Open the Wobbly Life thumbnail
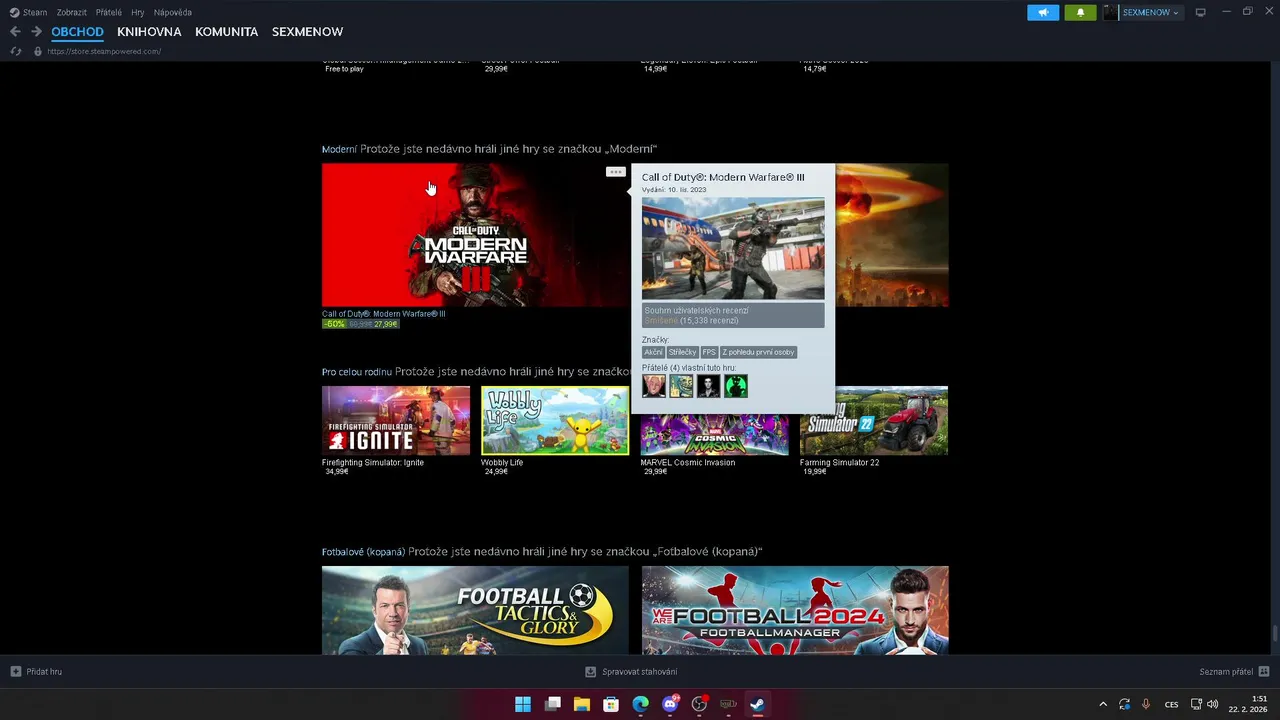 pos(555,420)
